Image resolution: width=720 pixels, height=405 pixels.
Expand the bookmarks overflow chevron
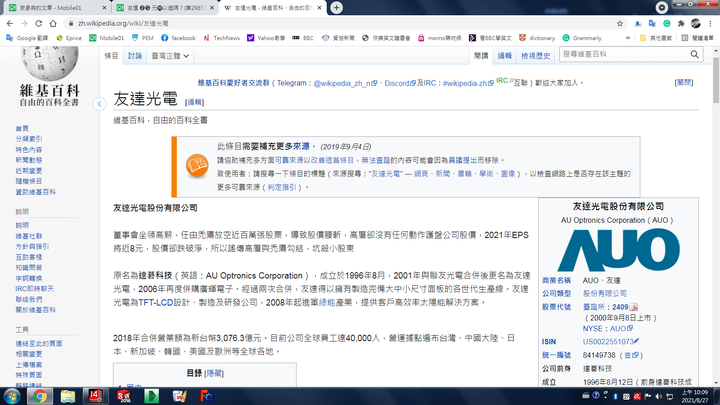coord(628,38)
